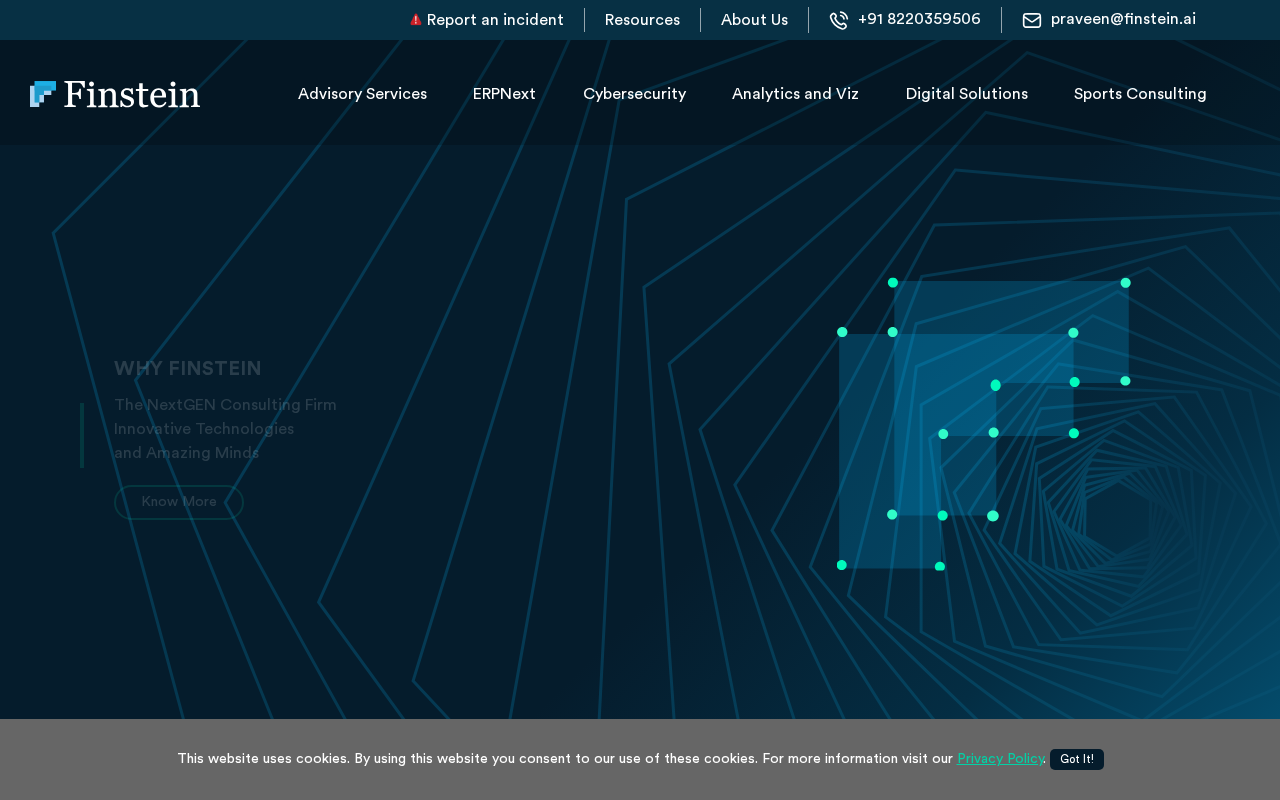1280x800 pixels.
Task: Click the 'and Amazing Minds' text line
Action: (186, 453)
